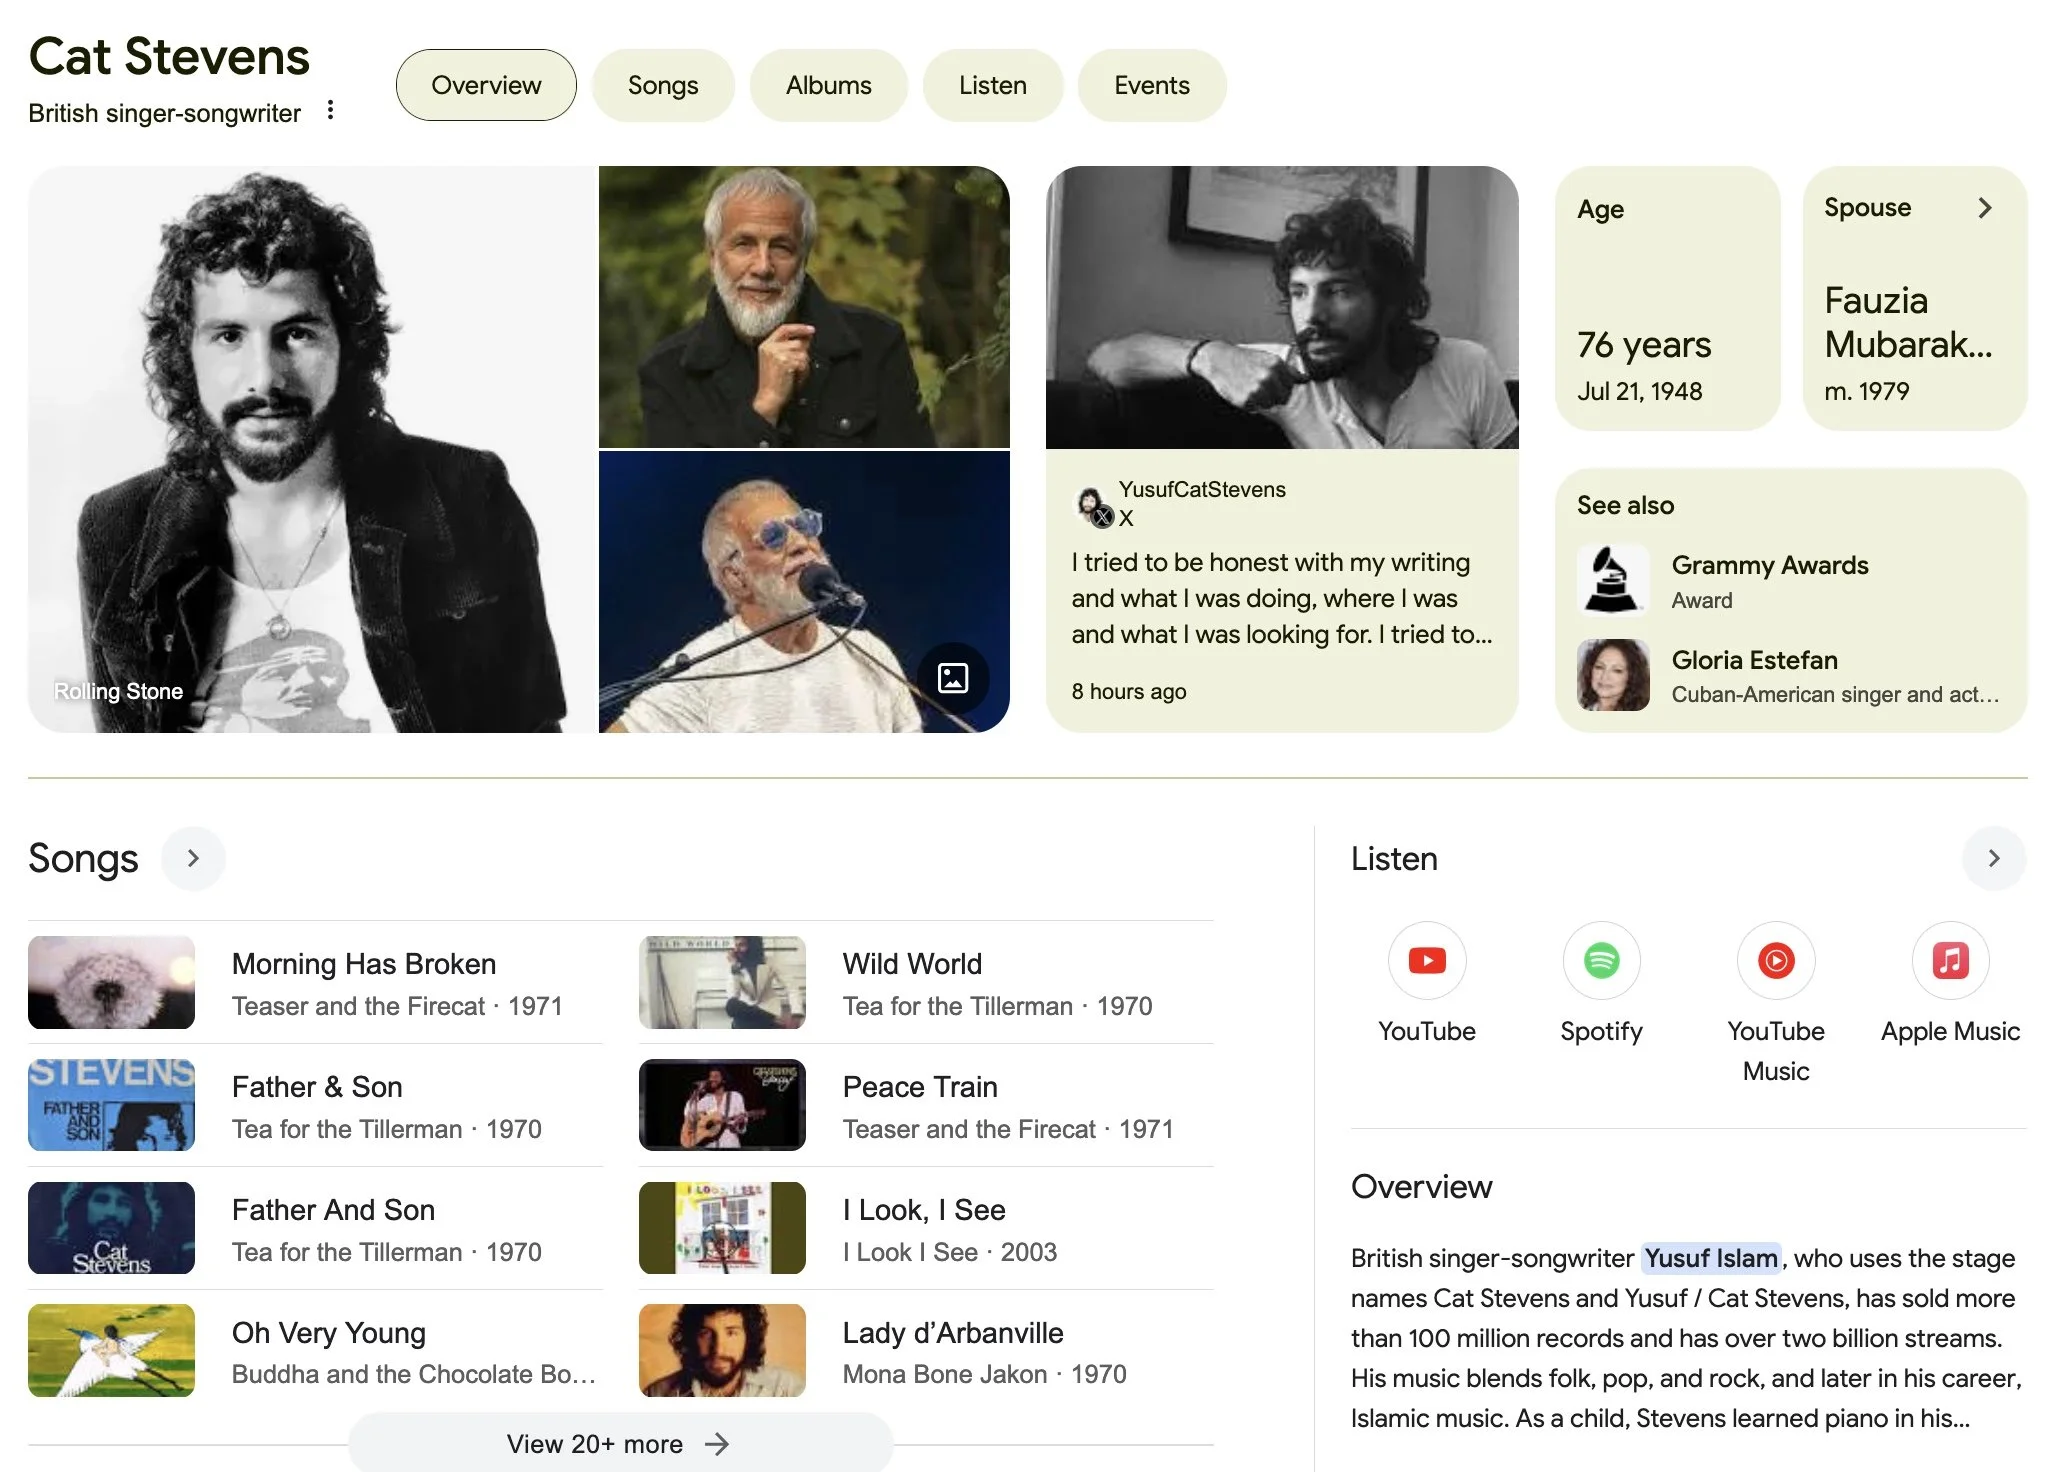Switch to the Albums tab
Screen dimensions: 2052x1472
(x=828, y=85)
